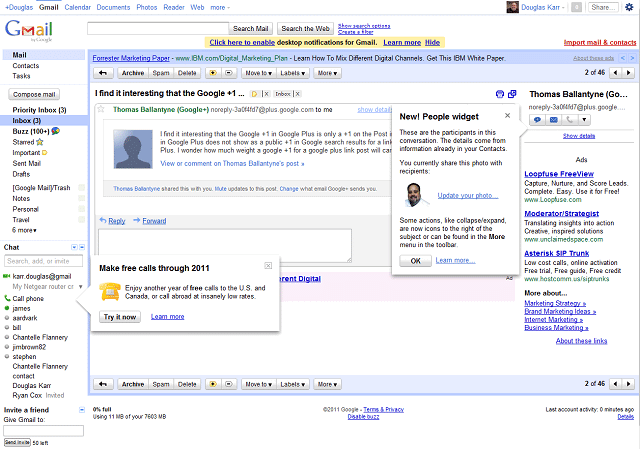Viewport: 640px width, 449px height.
Task: Open Calendar from the Google bar
Action: (x=78, y=7)
